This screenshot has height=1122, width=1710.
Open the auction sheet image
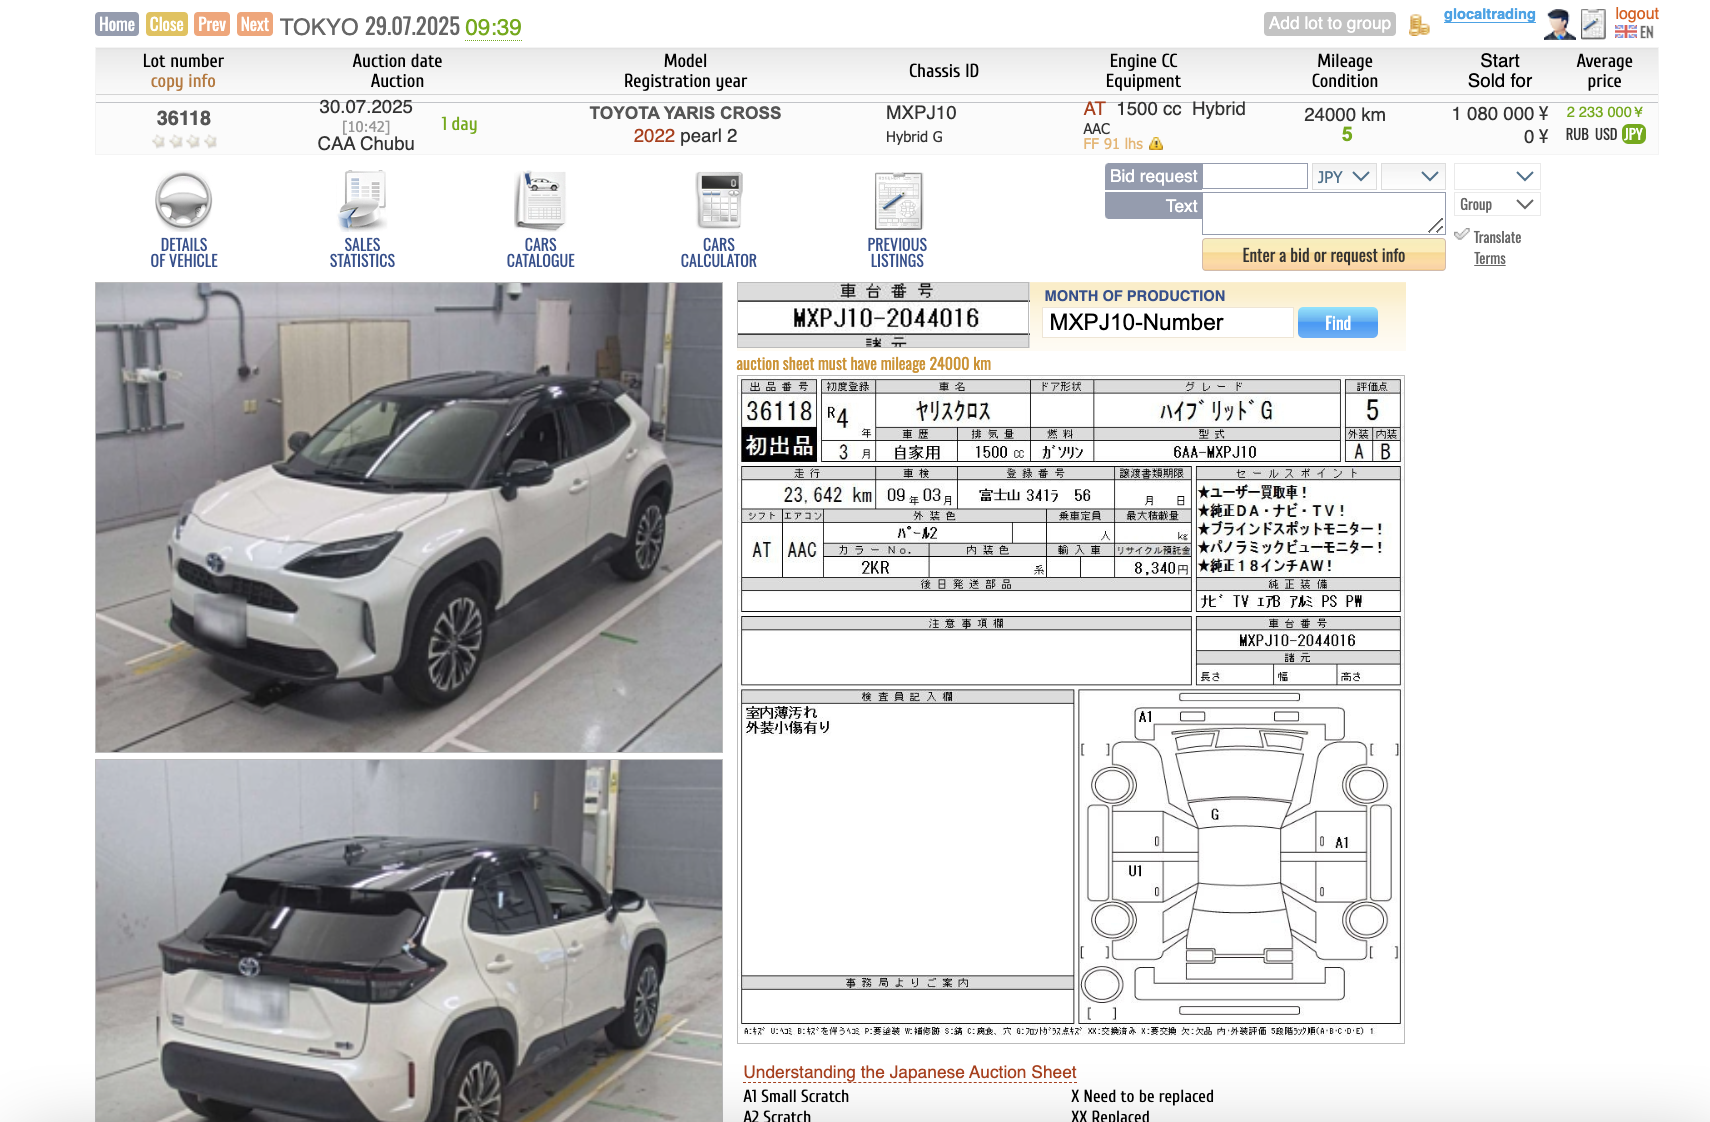tap(1071, 710)
